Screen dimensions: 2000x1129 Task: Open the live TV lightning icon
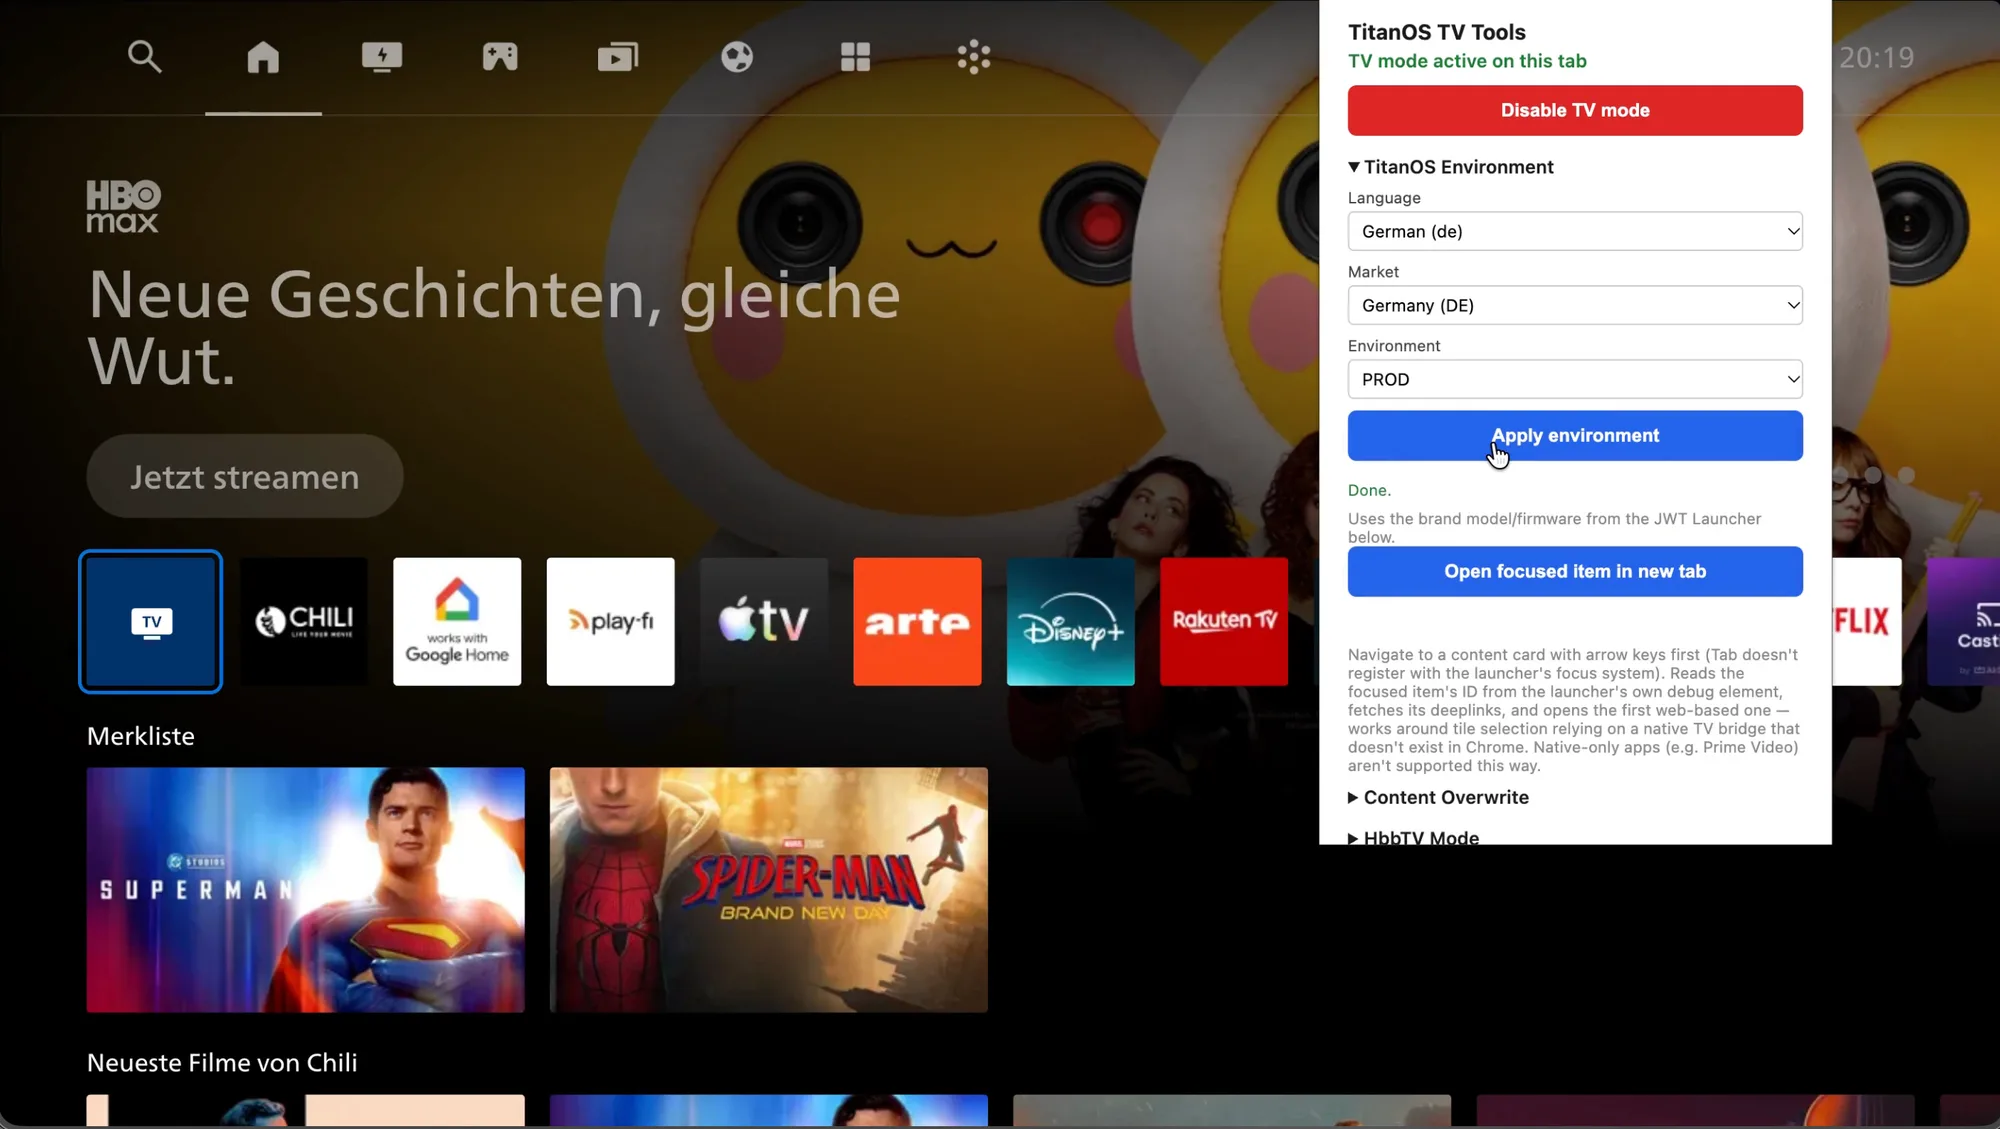(x=382, y=57)
